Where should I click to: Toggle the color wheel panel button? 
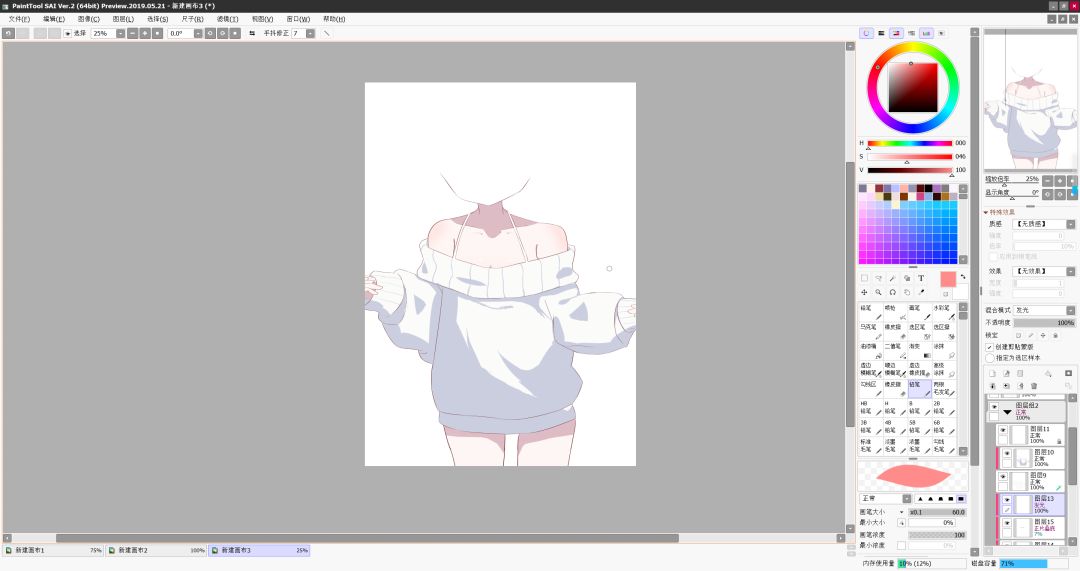coord(866,33)
